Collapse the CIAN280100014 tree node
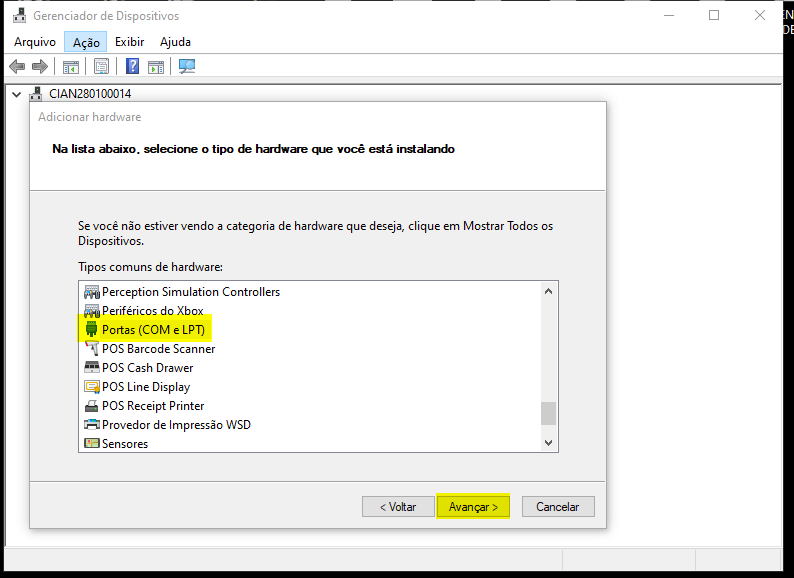This screenshot has width=794, height=578. 17,94
